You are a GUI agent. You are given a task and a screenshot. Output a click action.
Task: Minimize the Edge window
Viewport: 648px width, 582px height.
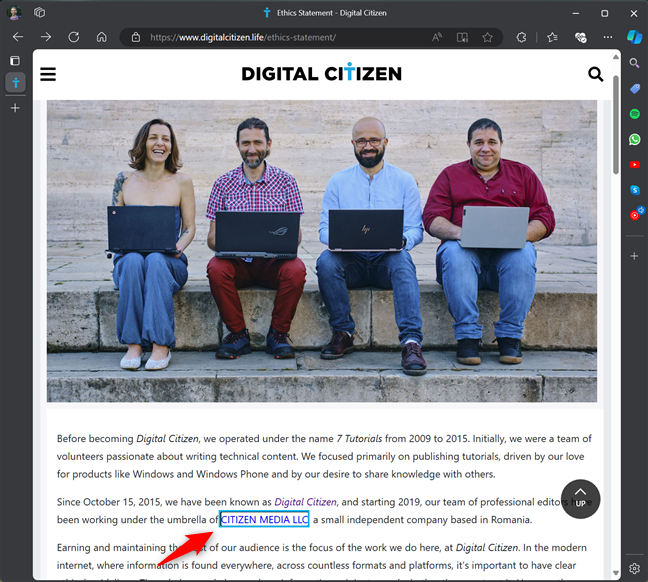(576, 13)
